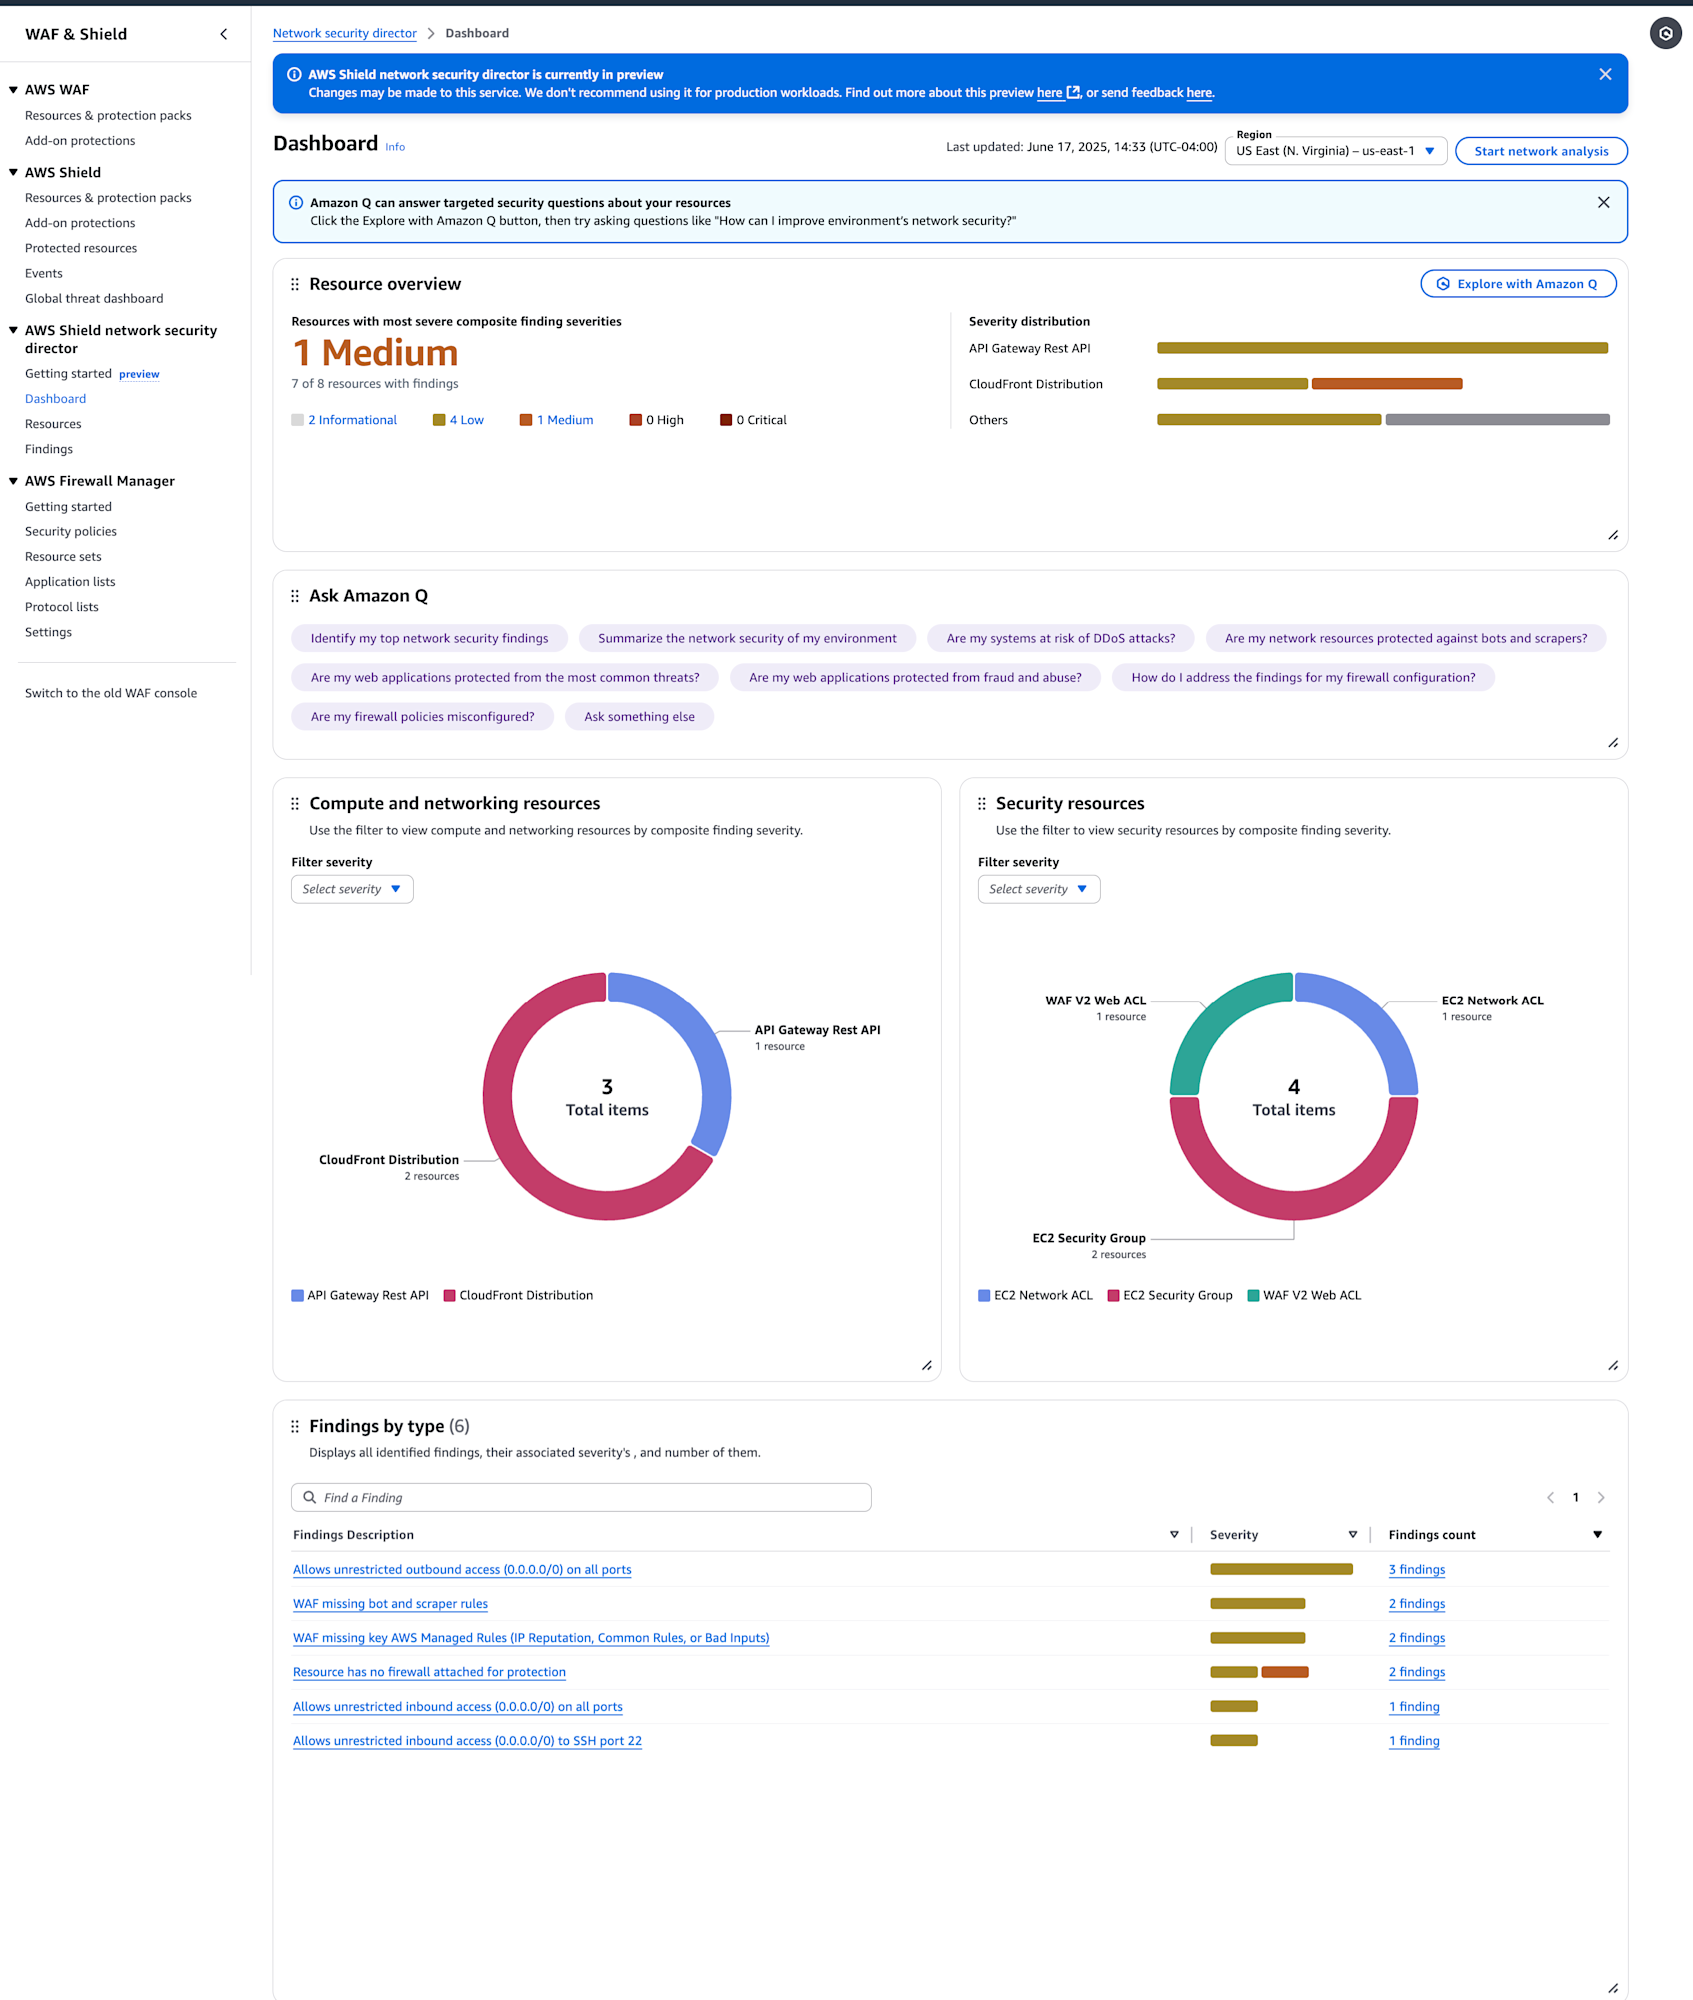Focus the Find a Finding search field
This screenshot has height=2000, width=1693.
pyautogui.click(x=581, y=1497)
